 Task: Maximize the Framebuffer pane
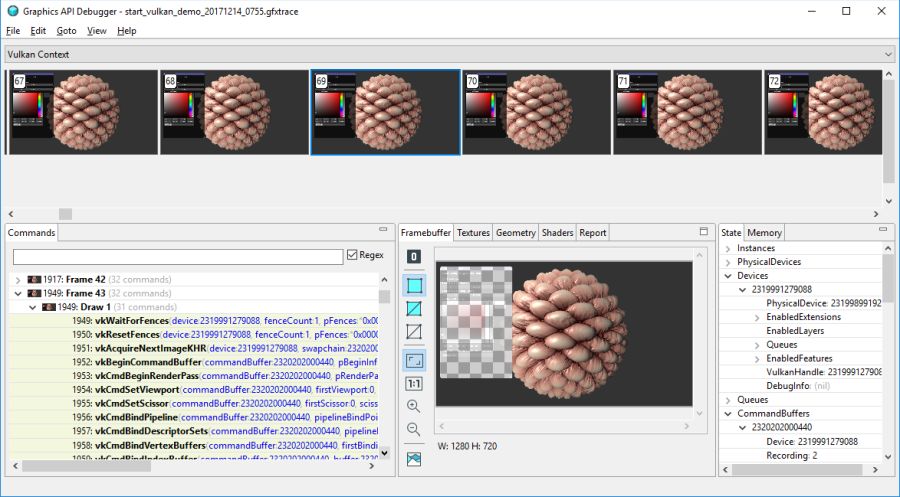704,231
